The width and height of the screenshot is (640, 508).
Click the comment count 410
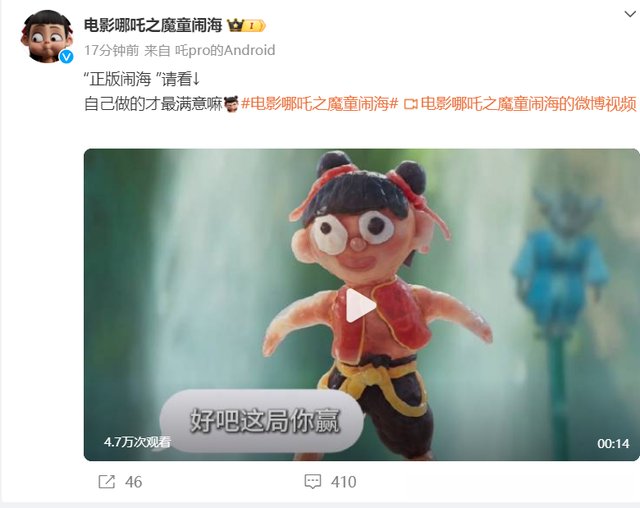point(344,482)
